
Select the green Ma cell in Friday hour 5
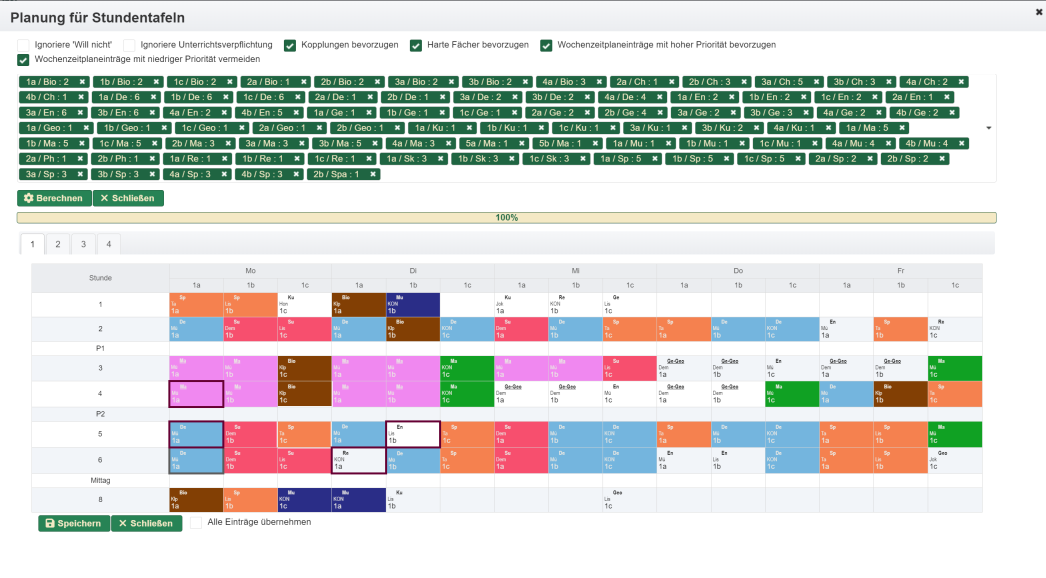(x=954, y=434)
